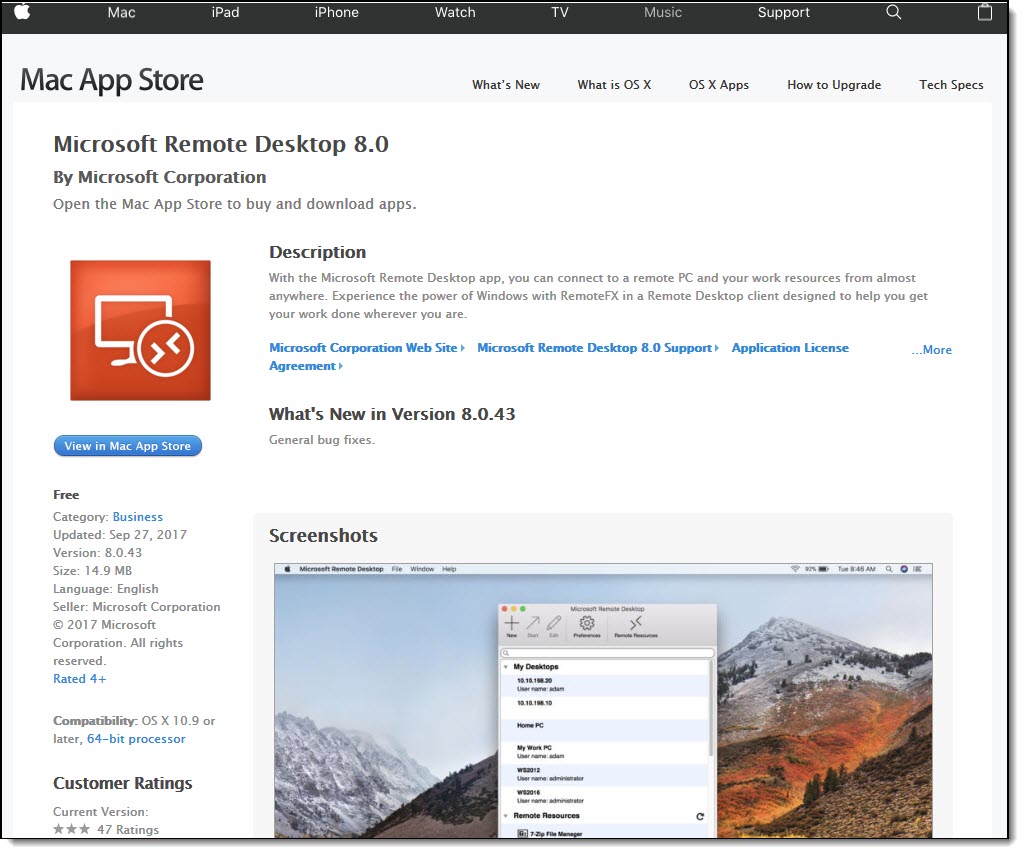Collapse My Desktops triangle in screenshot
This screenshot has height=854, width=1024.
[505, 667]
